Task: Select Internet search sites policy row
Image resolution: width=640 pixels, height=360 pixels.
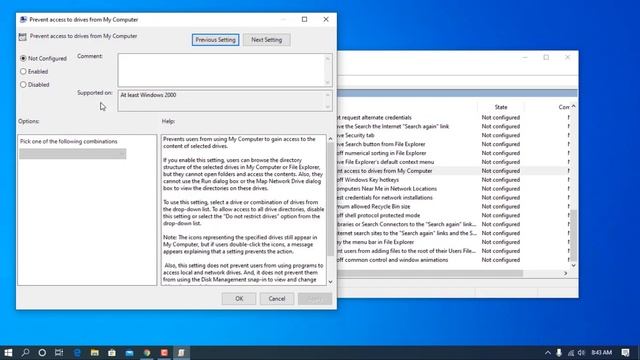Action: [x=452, y=233]
